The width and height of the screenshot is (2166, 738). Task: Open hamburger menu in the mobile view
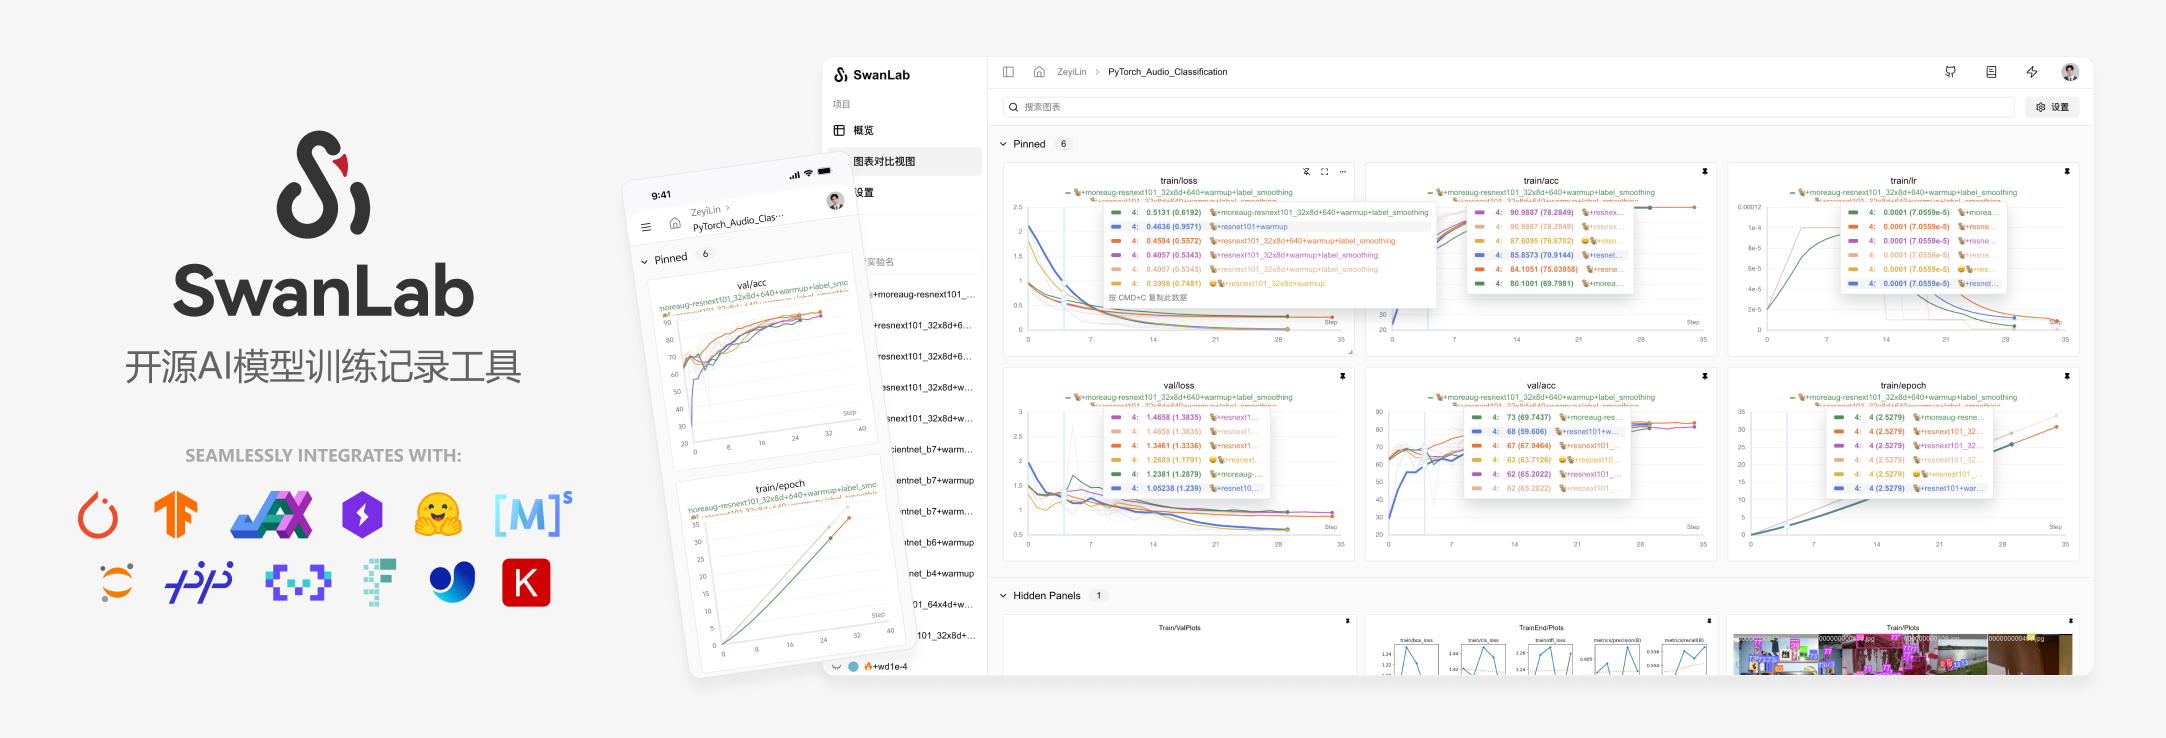[646, 227]
